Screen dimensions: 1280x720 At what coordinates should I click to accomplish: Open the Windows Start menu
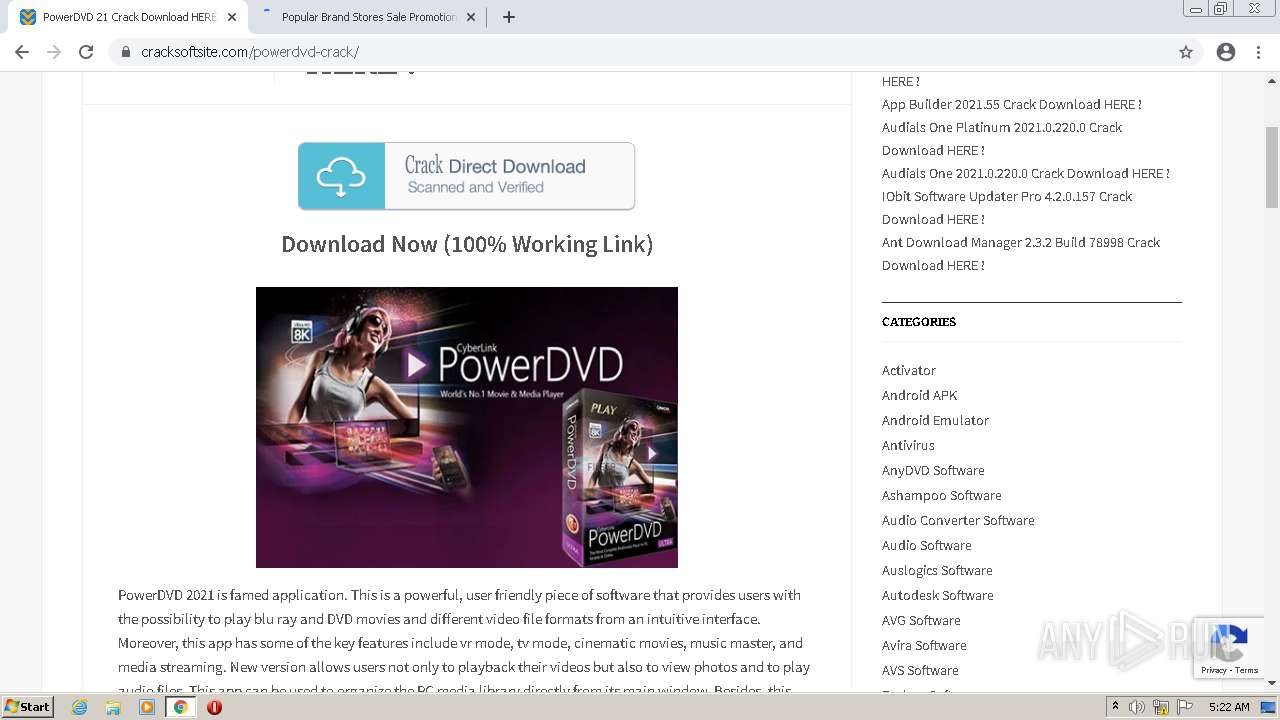[x=27, y=707]
